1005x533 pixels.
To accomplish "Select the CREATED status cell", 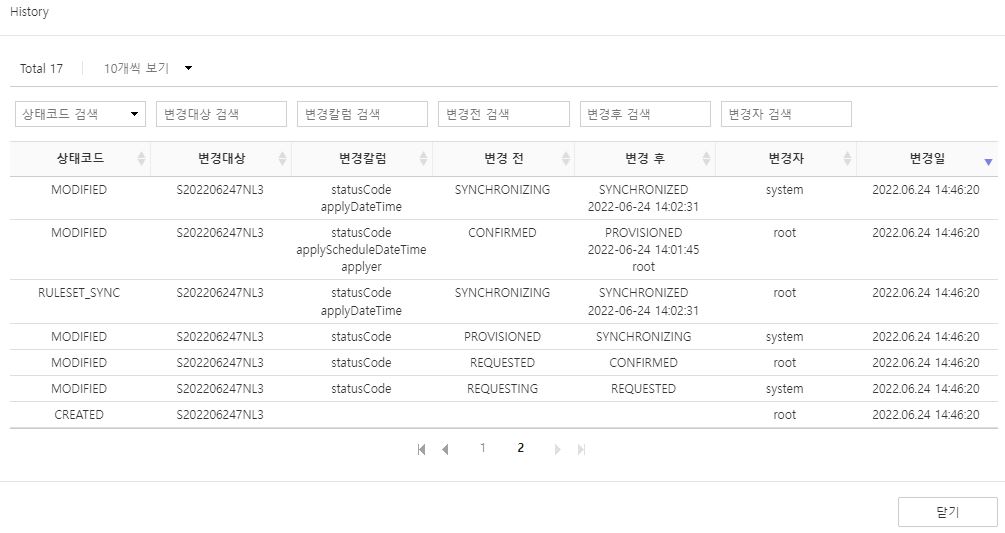I will pos(79,414).
